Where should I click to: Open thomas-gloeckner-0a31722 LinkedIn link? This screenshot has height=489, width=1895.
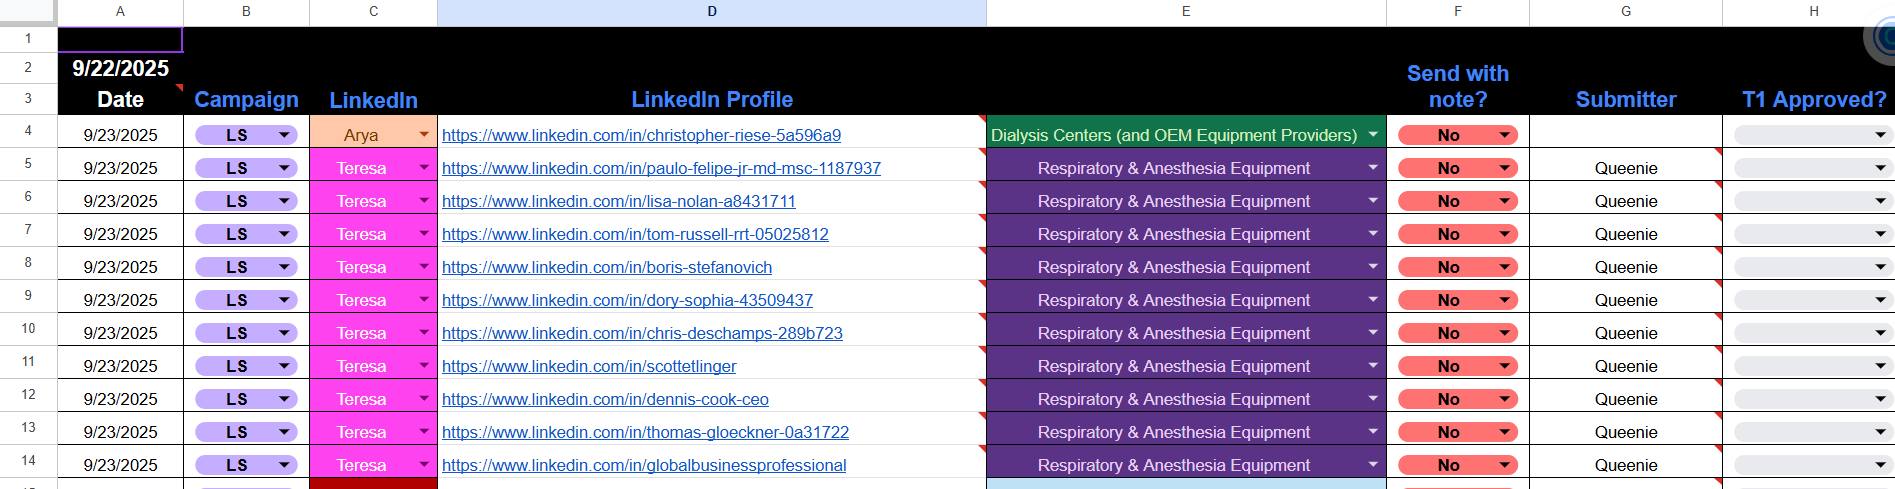[x=645, y=432]
